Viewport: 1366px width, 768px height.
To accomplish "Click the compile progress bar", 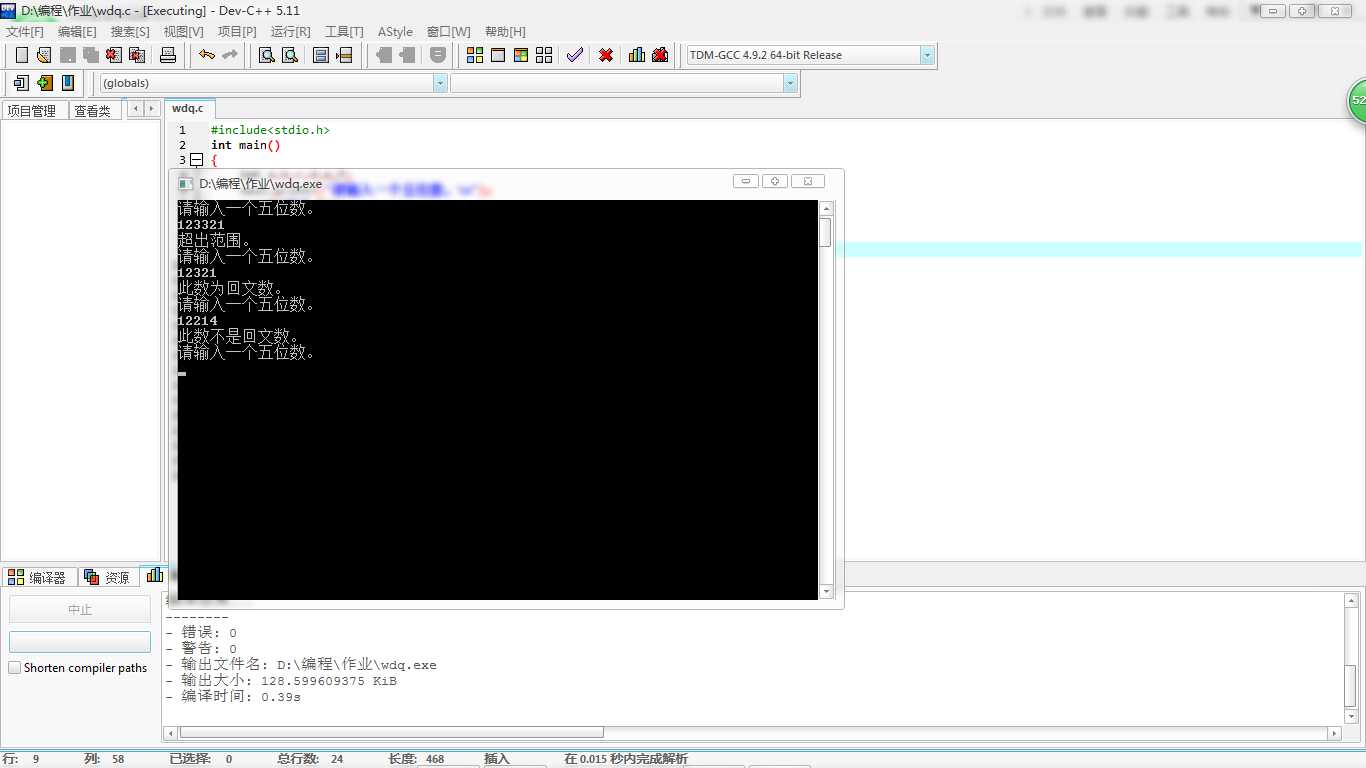I will [x=80, y=642].
